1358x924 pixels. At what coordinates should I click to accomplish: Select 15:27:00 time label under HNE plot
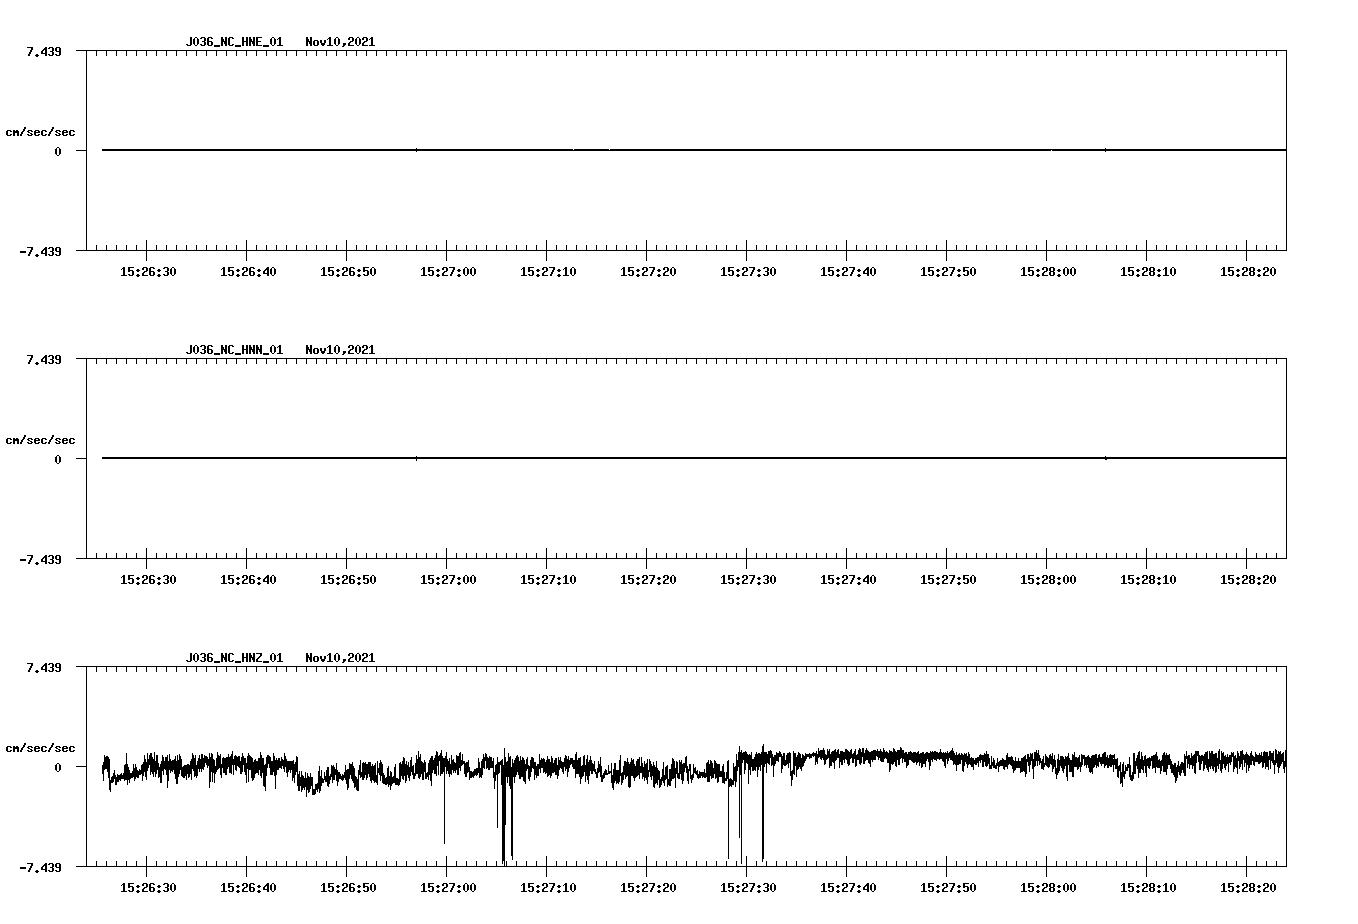448,272
